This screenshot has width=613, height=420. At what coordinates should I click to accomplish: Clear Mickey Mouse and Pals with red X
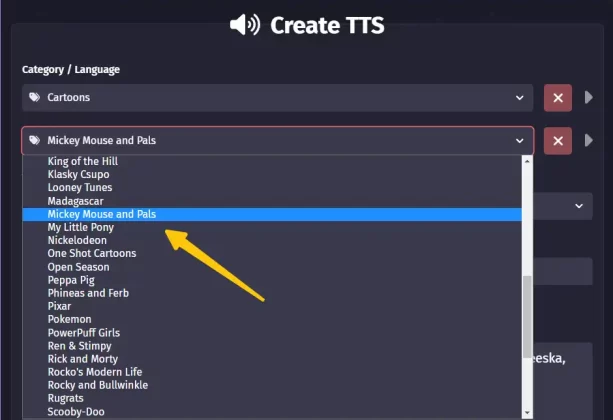click(x=558, y=141)
